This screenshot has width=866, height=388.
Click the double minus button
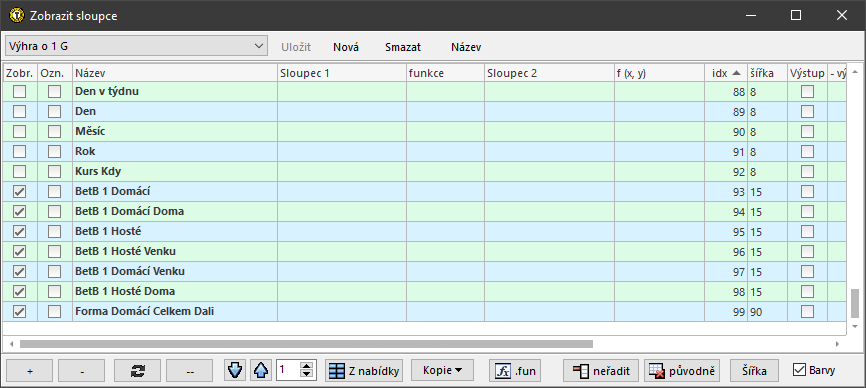point(189,371)
